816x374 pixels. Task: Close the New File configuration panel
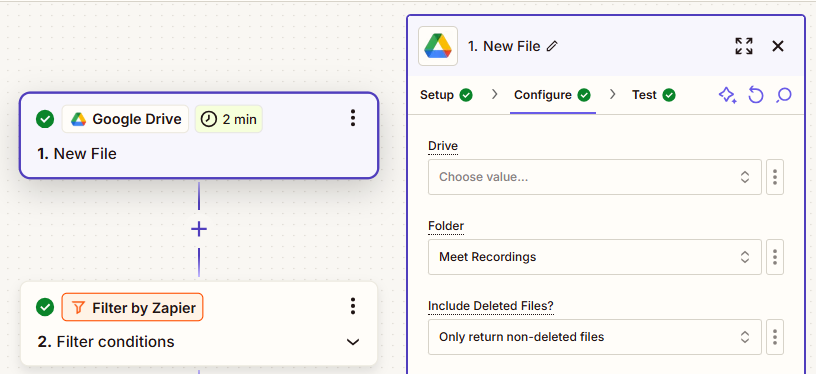click(777, 46)
